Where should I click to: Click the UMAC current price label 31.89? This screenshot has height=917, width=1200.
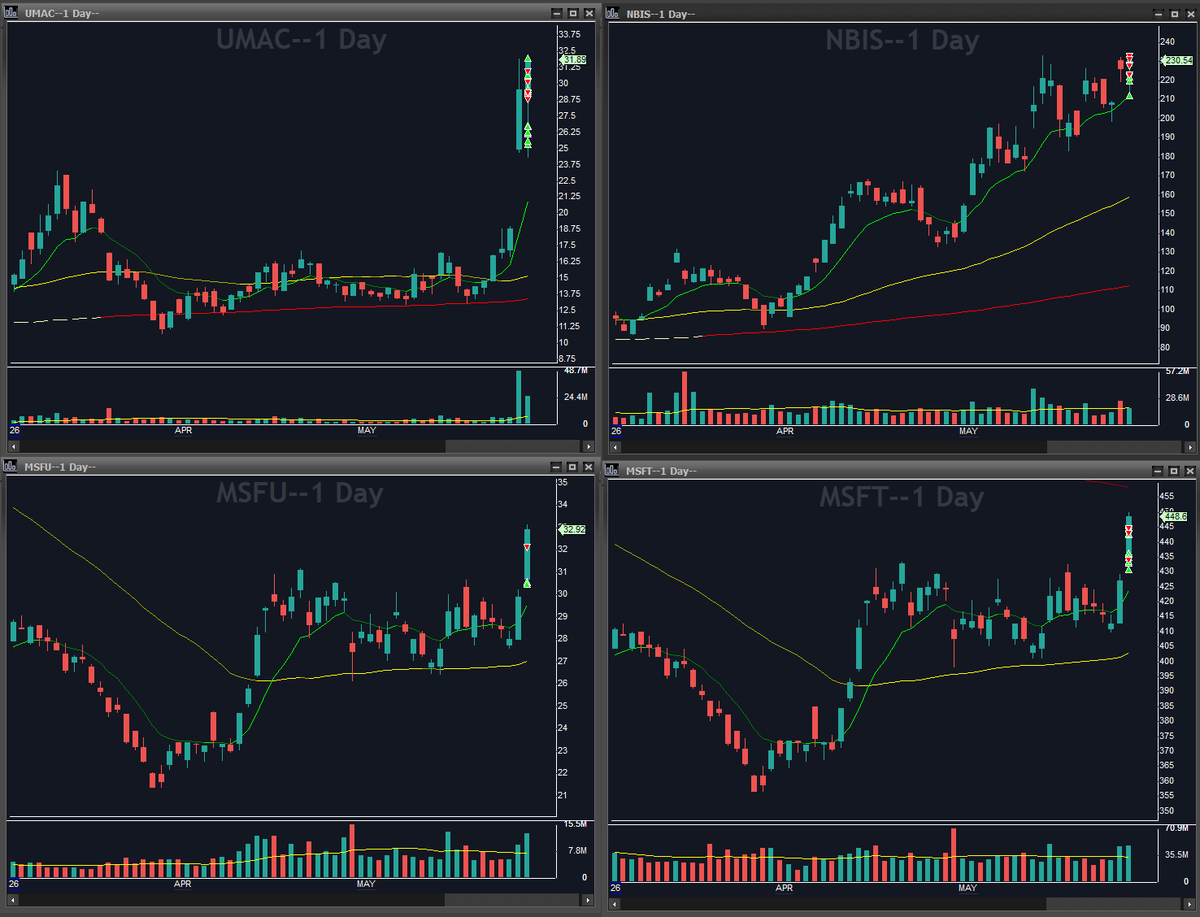573,60
